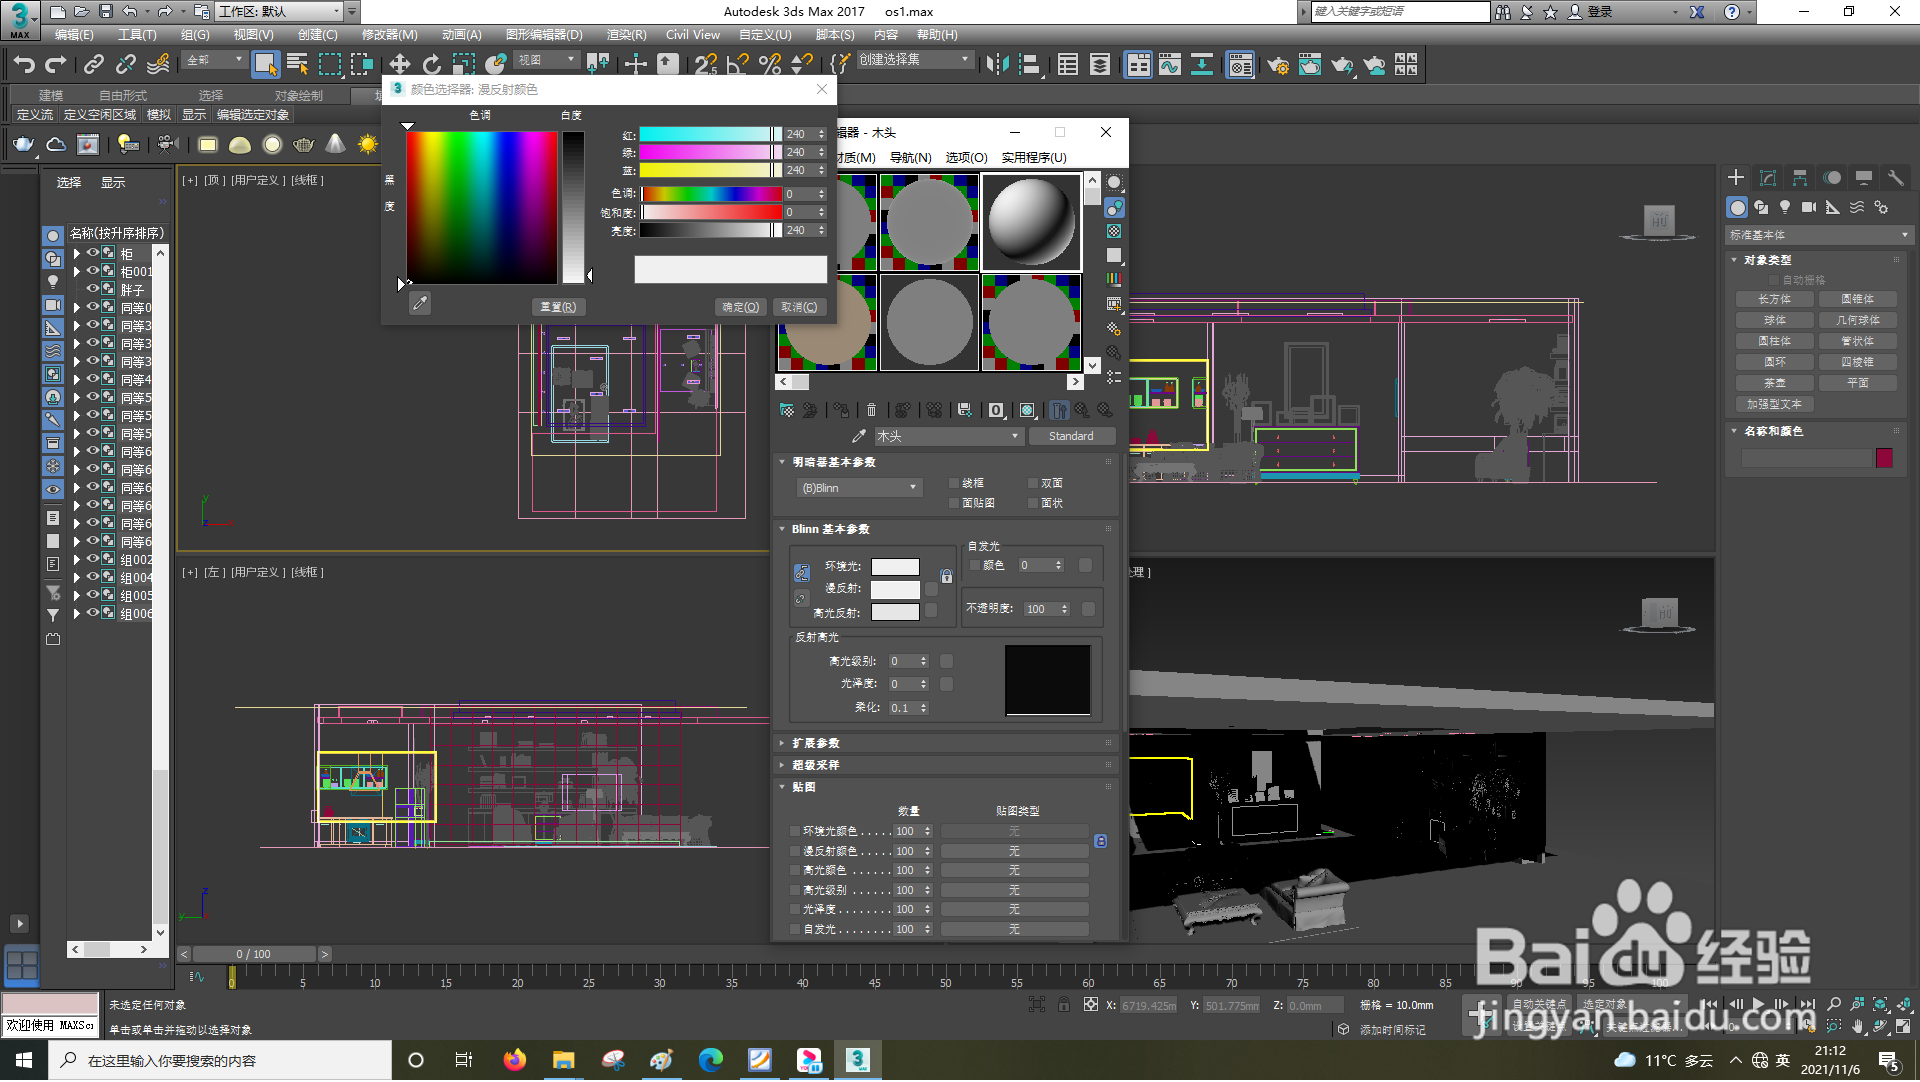Collapse the 贴图 rollout
This screenshot has height=1082, width=1920.
coord(804,787)
